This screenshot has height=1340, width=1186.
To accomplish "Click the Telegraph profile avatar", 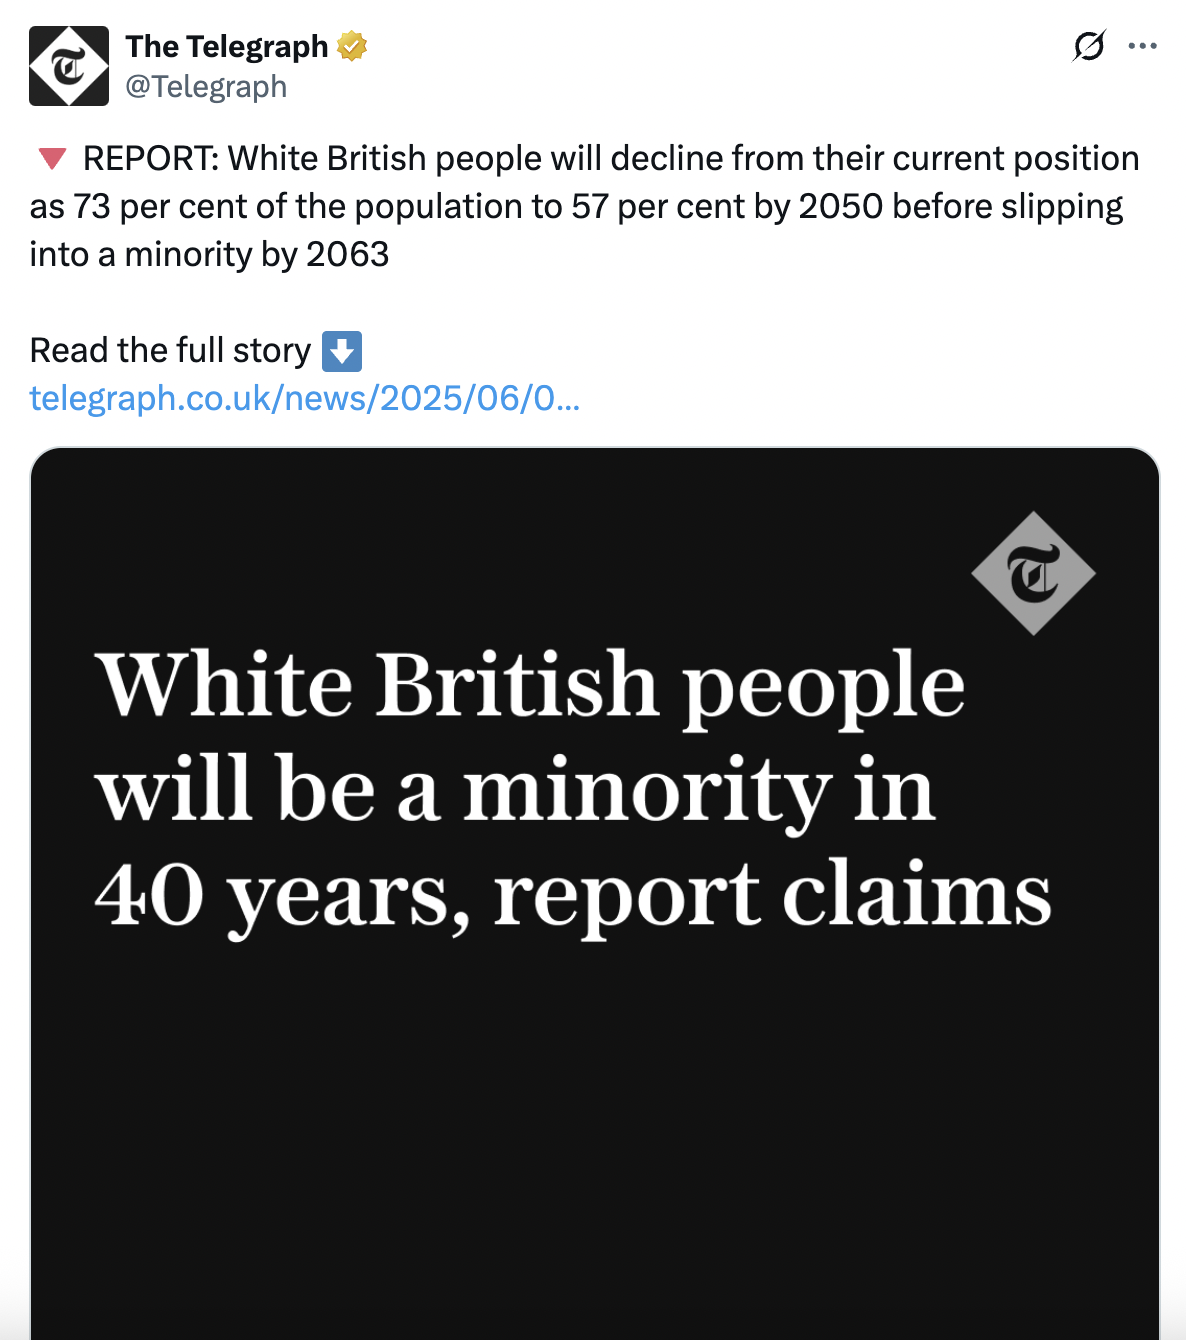I will click(68, 66).
